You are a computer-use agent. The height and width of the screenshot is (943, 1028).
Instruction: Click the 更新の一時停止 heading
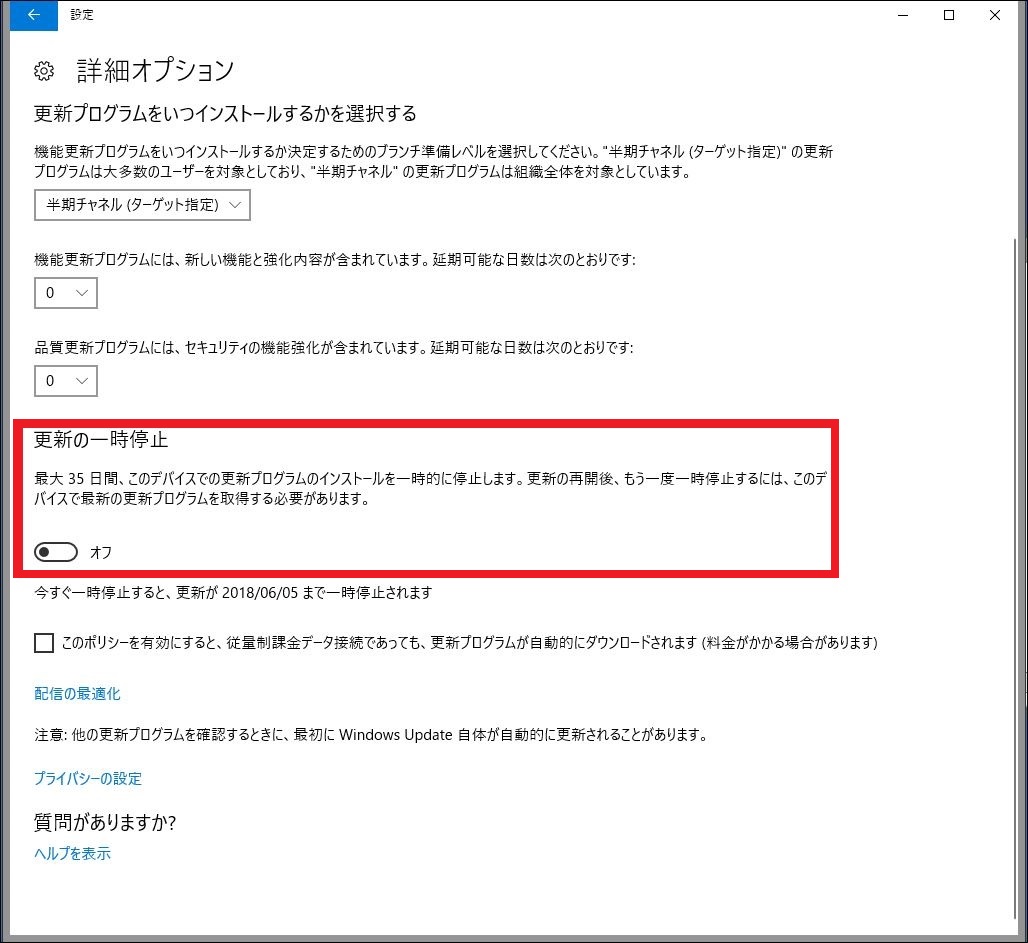tap(101, 439)
